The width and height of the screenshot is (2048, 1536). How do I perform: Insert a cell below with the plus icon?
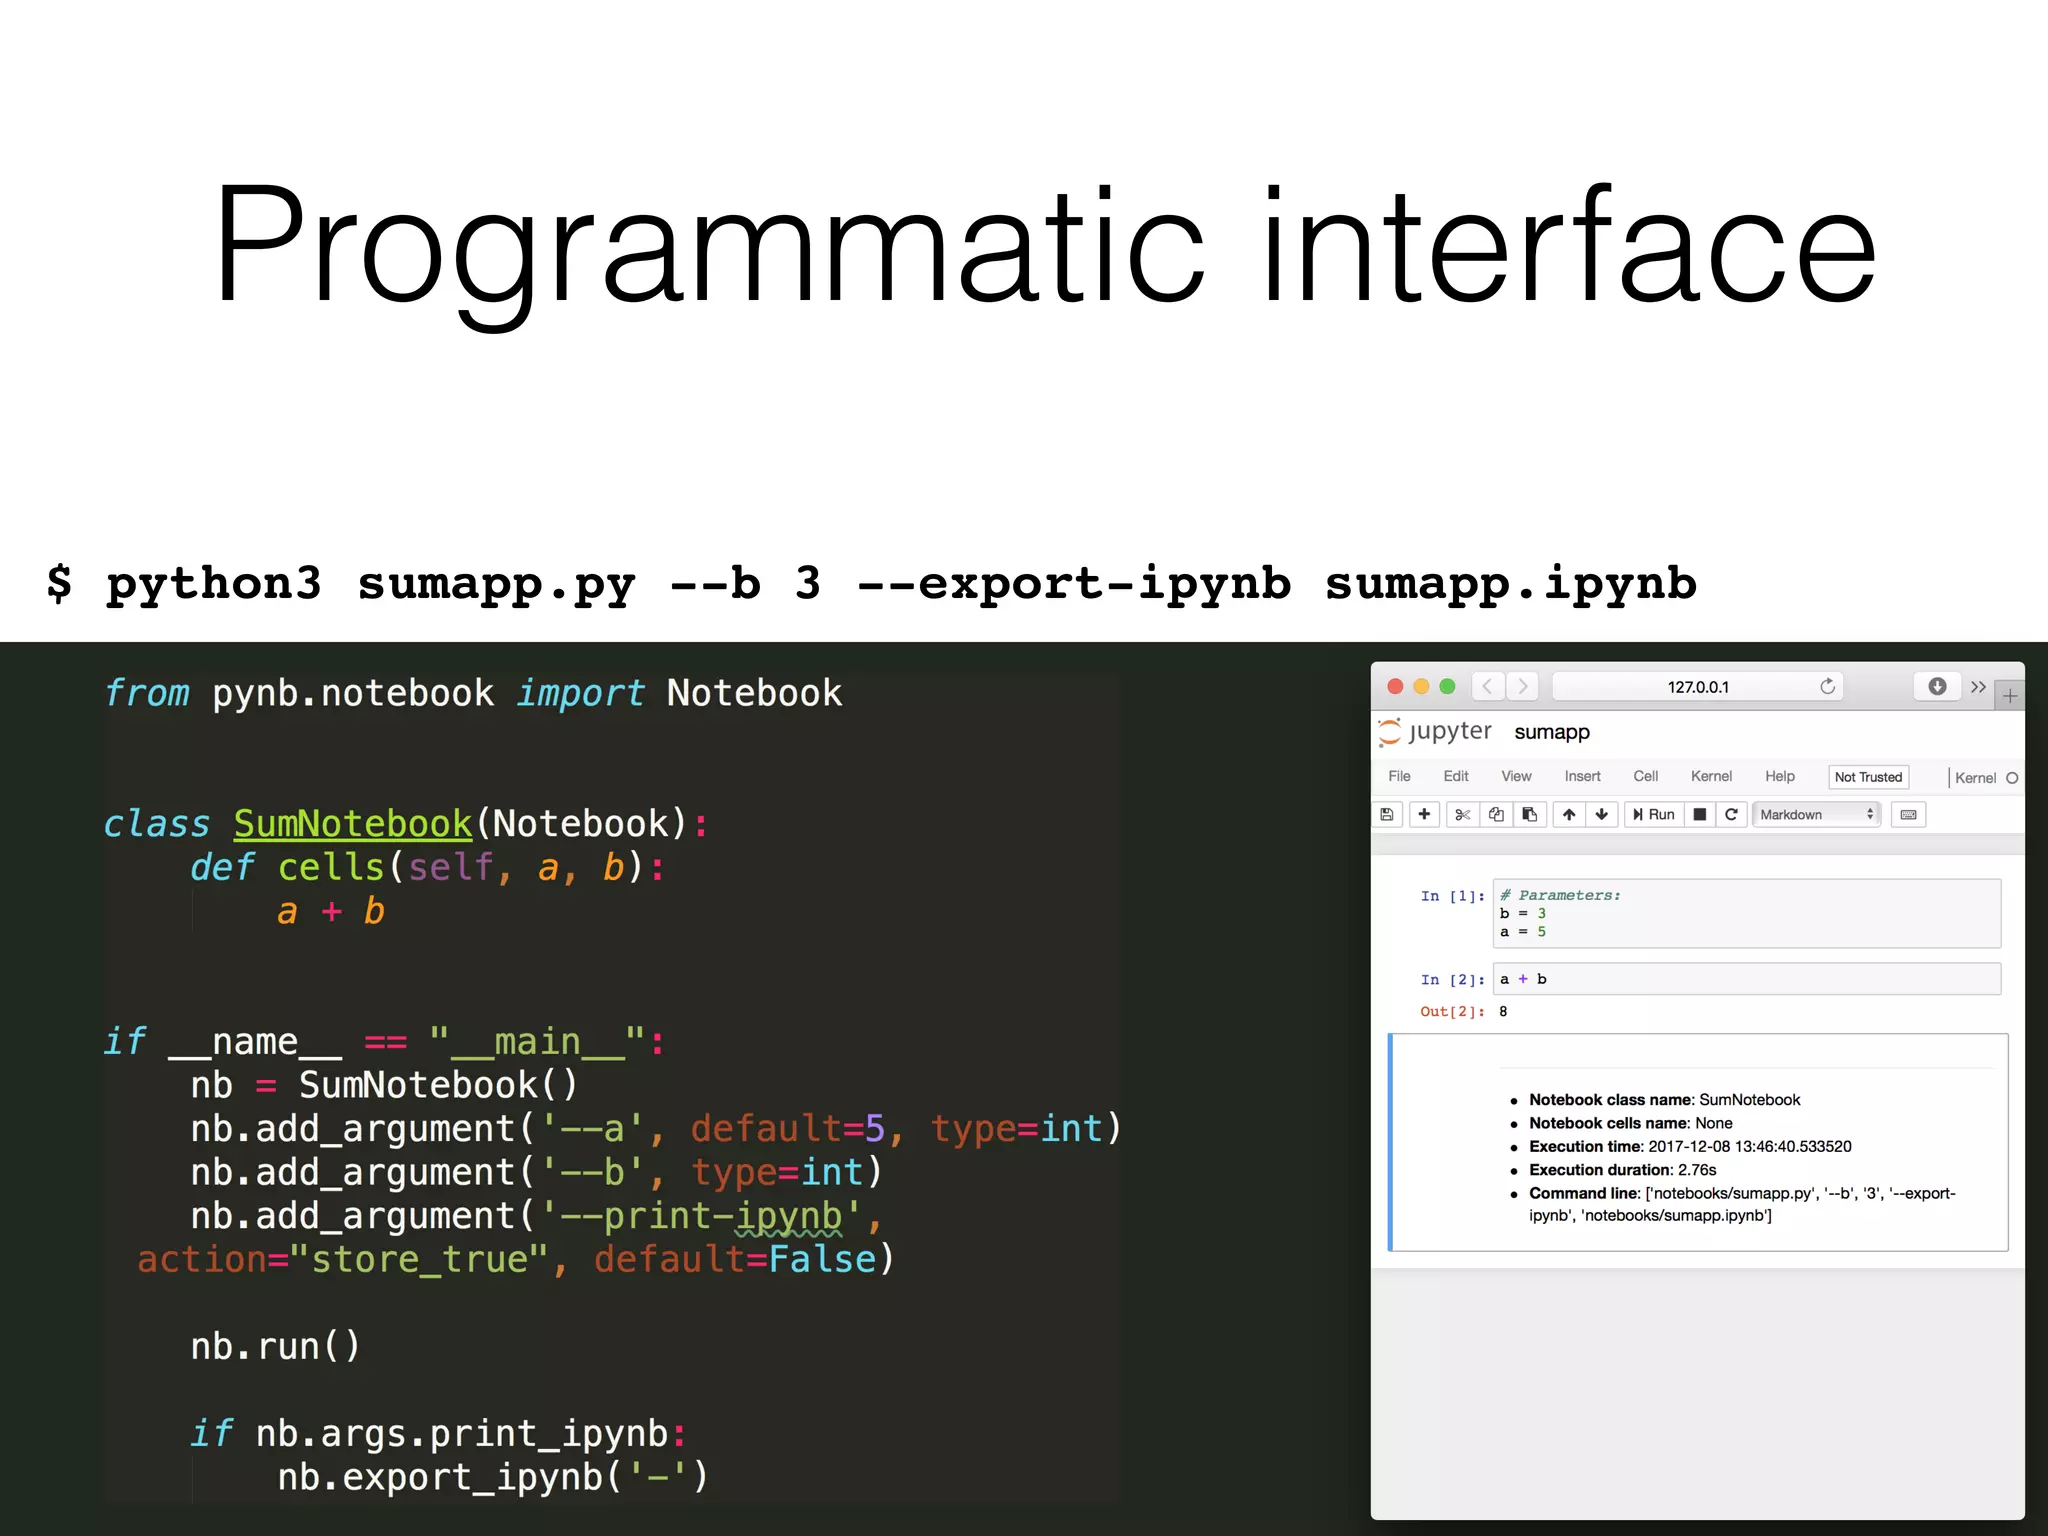(1424, 814)
